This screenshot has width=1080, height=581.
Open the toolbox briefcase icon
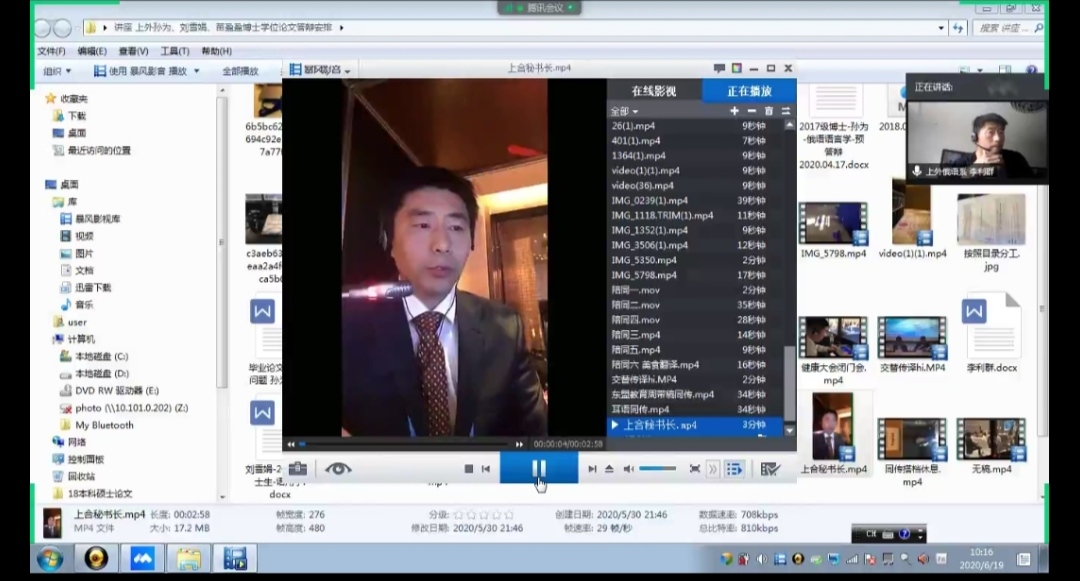click(x=297, y=468)
